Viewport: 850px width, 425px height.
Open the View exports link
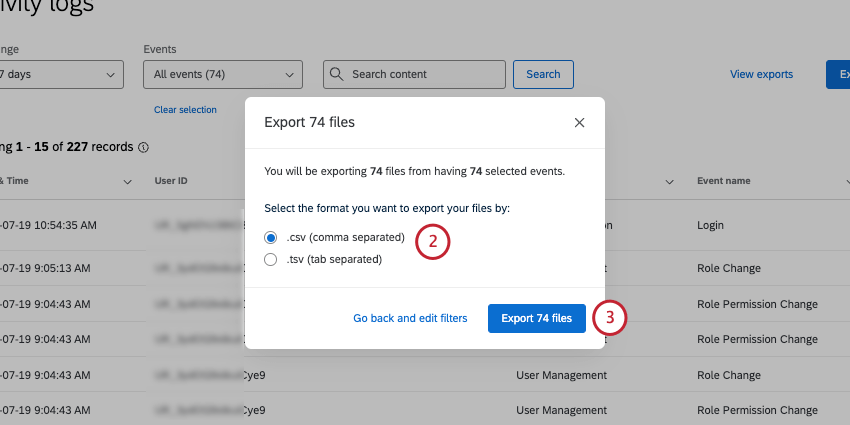coord(761,74)
